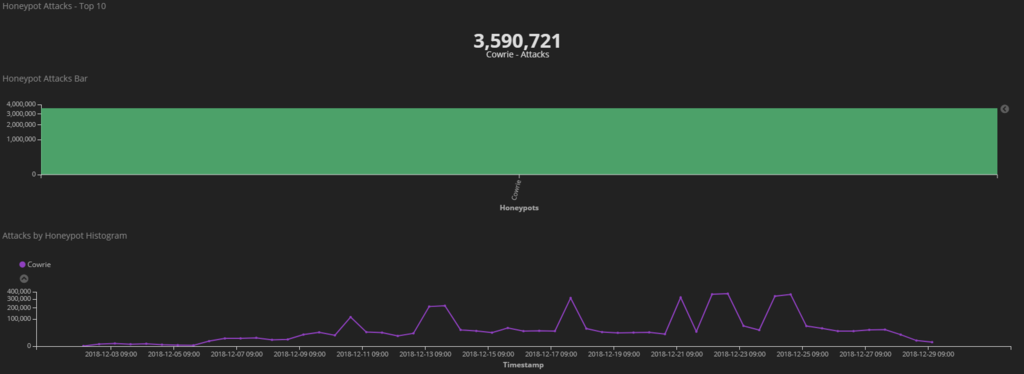Click the 1,000,000 y-axis label
The width and height of the screenshot is (1024, 374).
[x=21, y=140]
